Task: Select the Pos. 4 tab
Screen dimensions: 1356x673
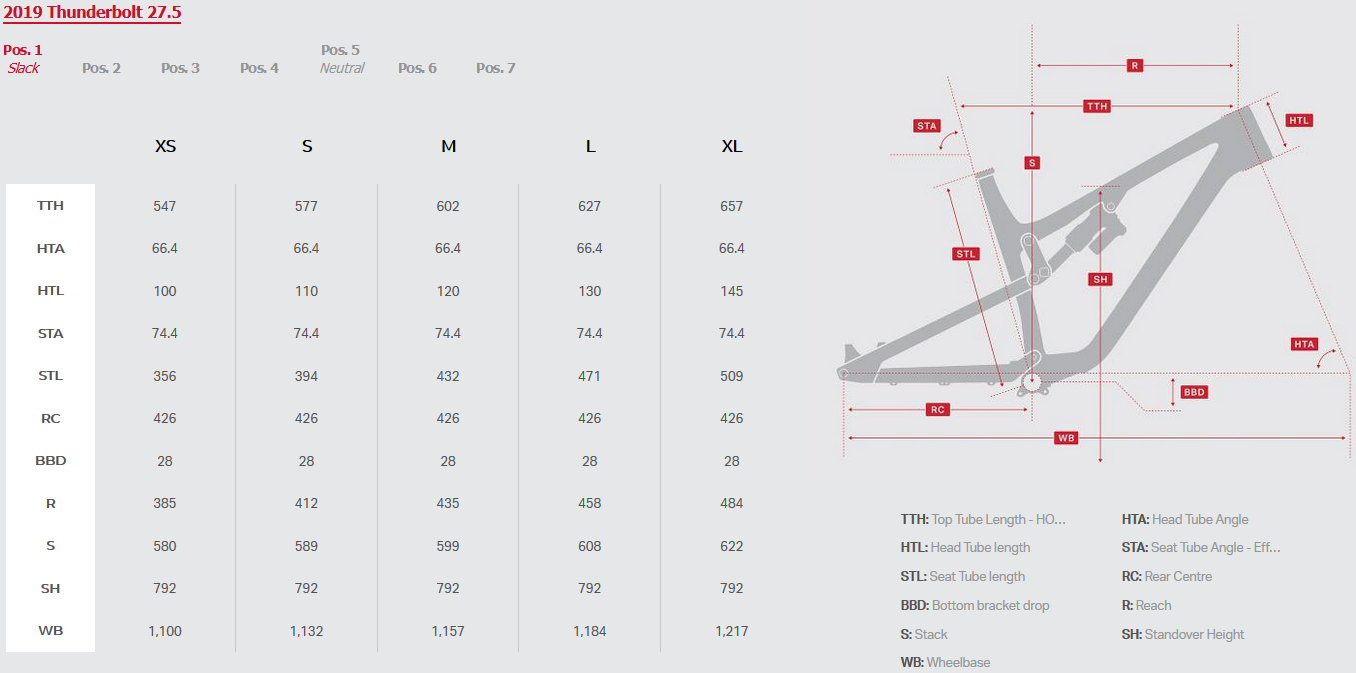Action: (x=259, y=68)
